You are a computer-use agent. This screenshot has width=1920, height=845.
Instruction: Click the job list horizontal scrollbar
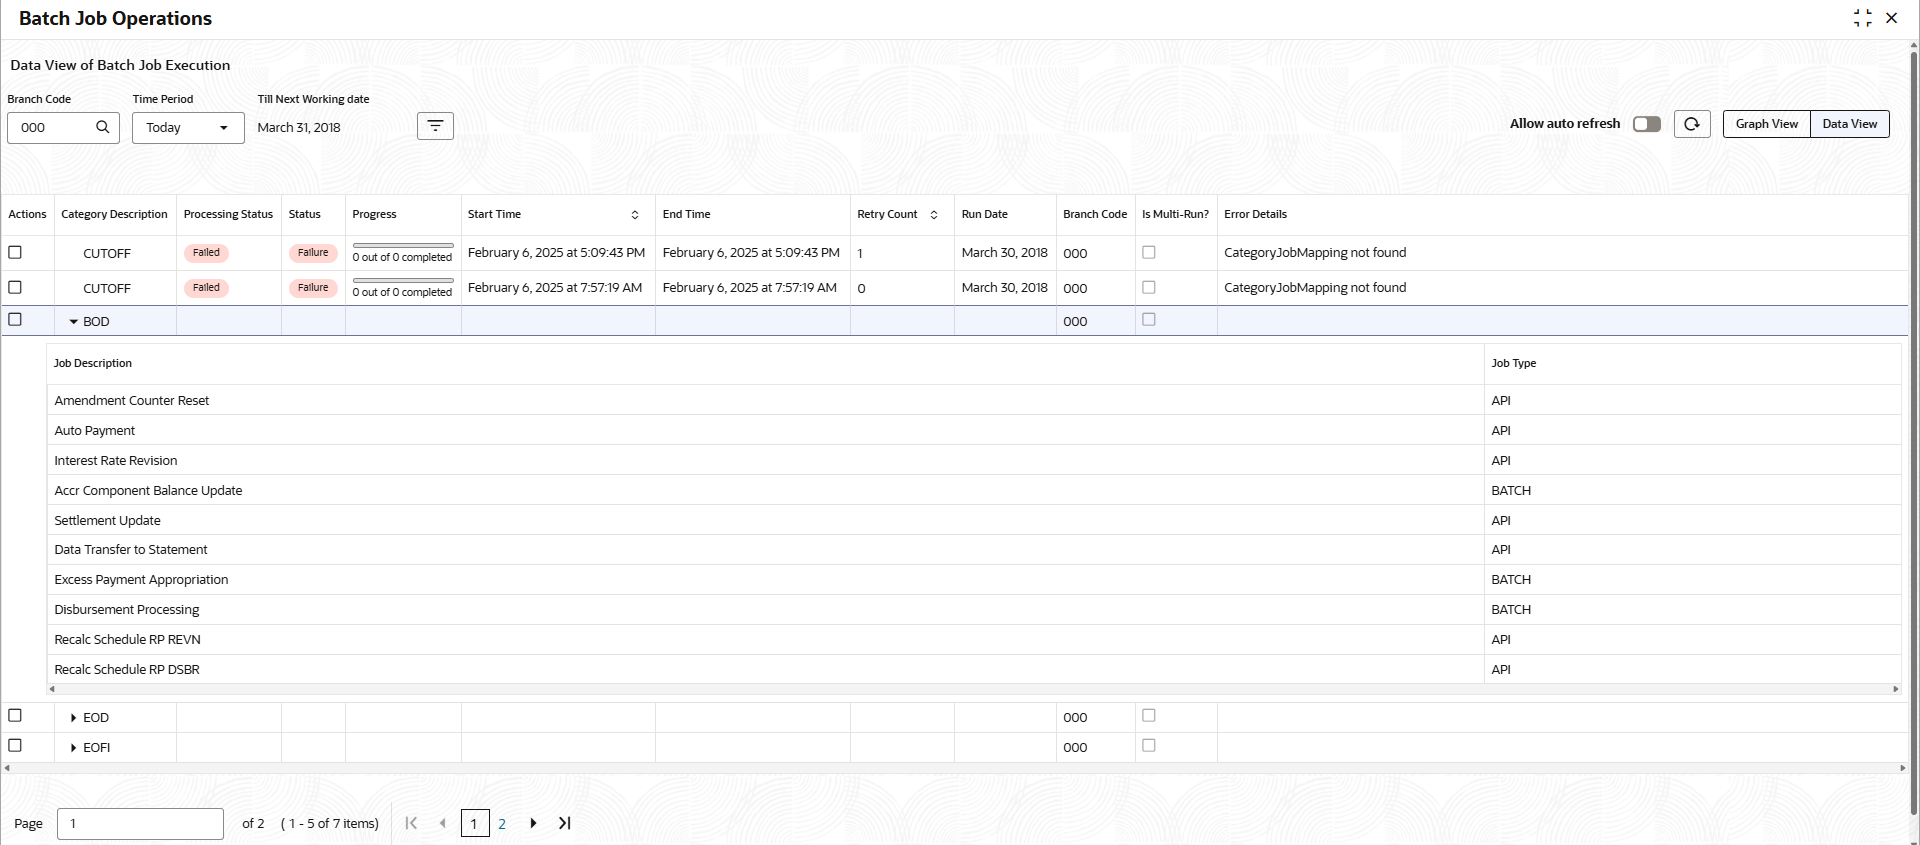coord(973,689)
